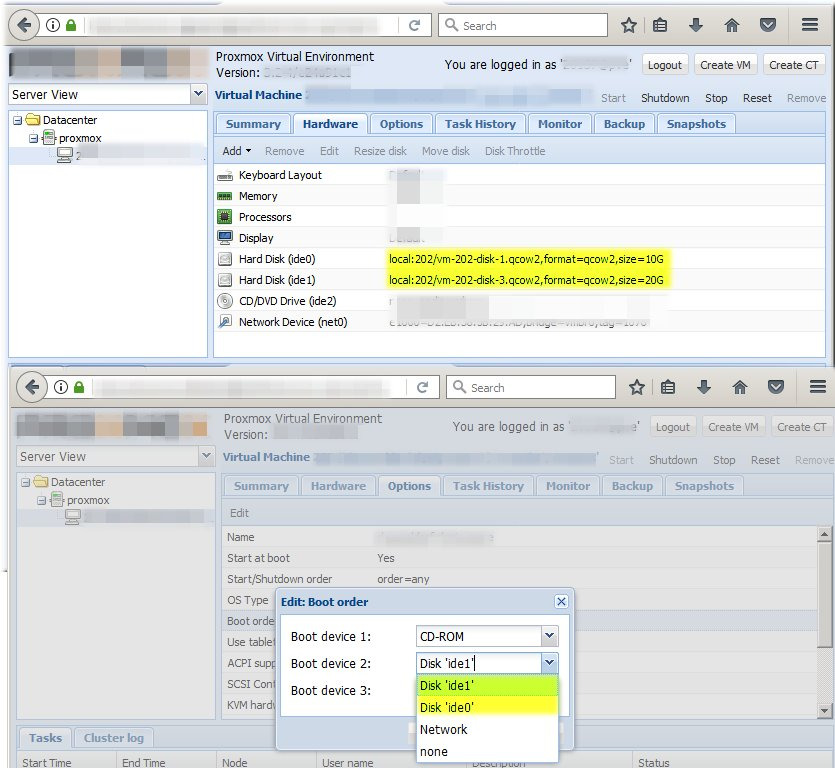The width and height of the screenshot is (835, 768).
Task: Open the Tasks tab in the bottom panel
Action: [x=45, y=738]
